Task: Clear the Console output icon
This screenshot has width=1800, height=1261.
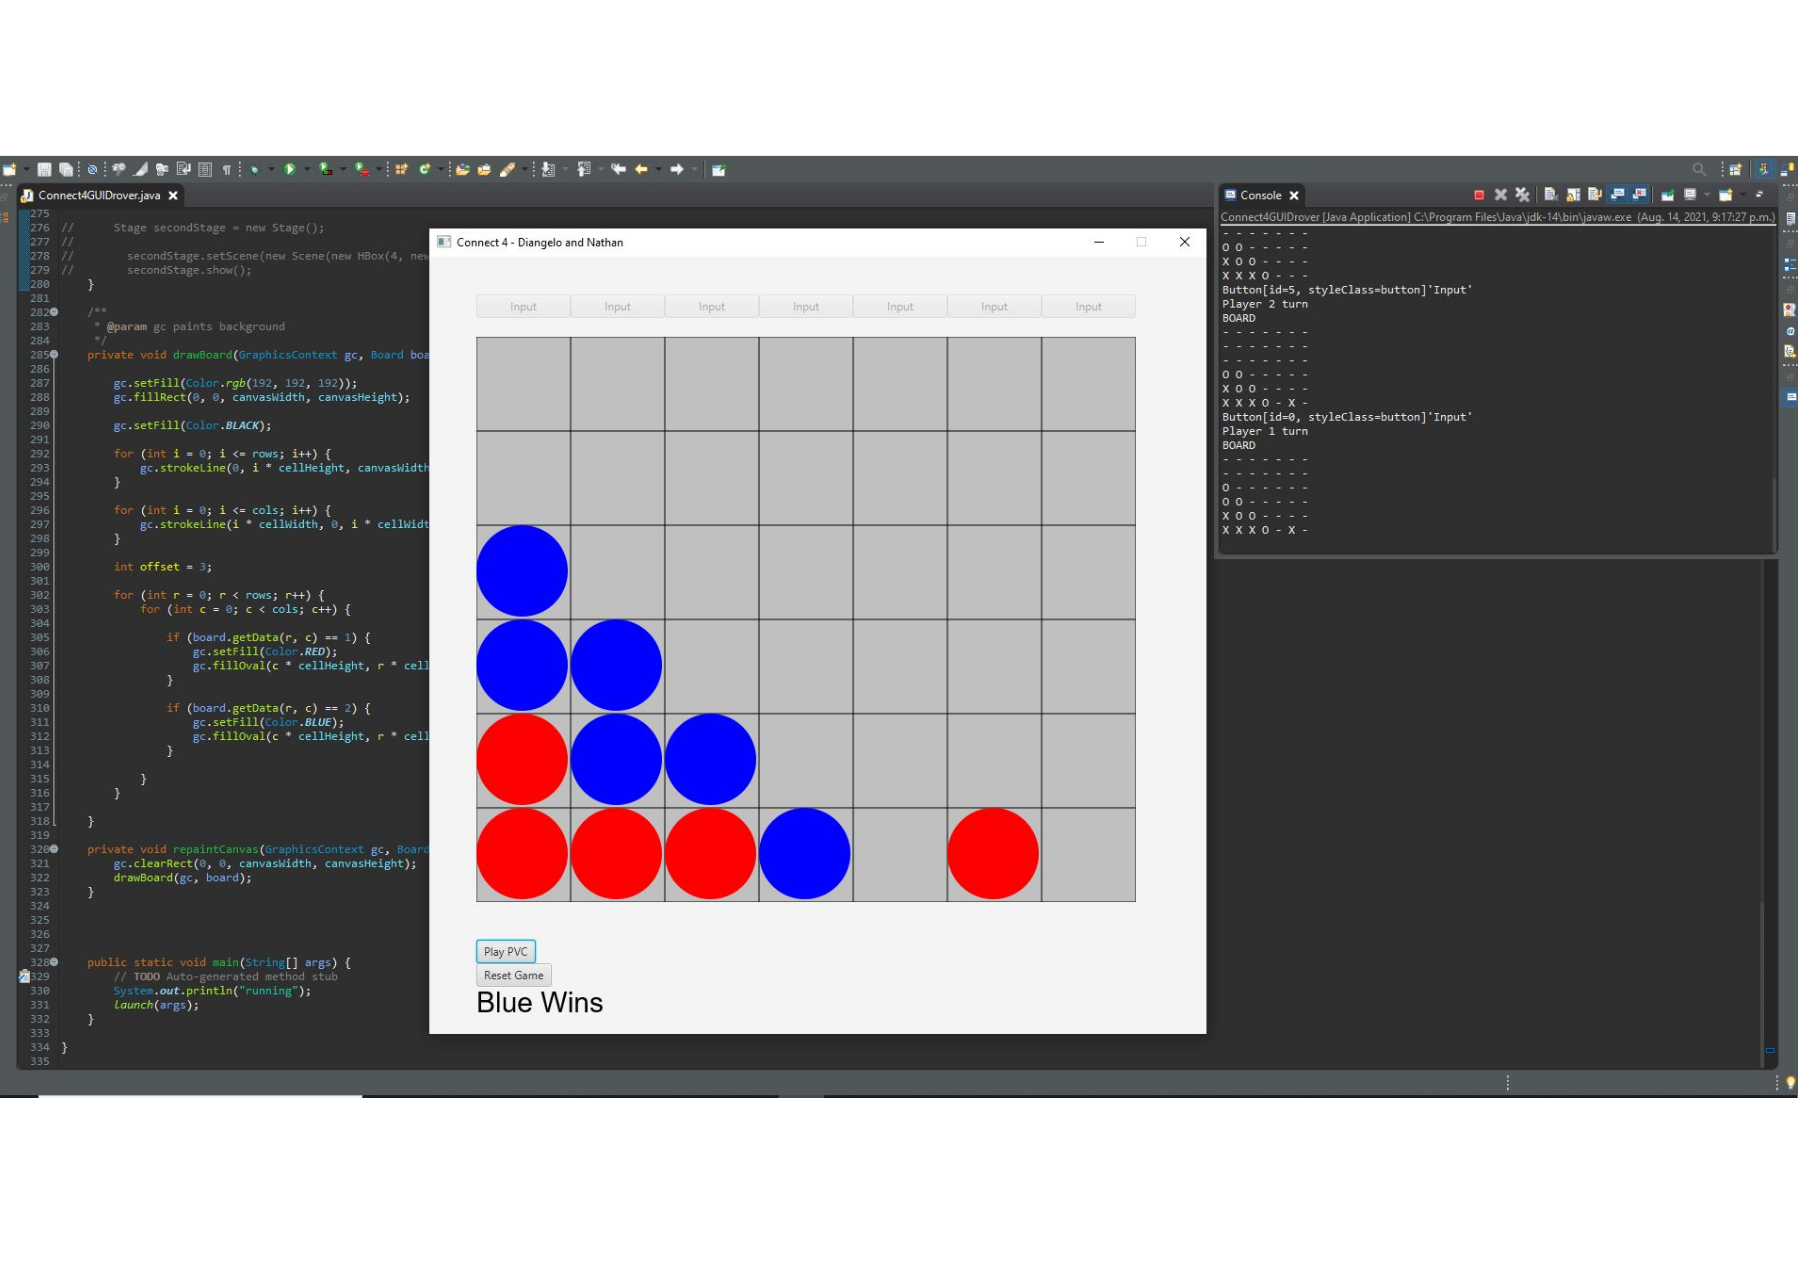Action: (x=1551, y=194)
